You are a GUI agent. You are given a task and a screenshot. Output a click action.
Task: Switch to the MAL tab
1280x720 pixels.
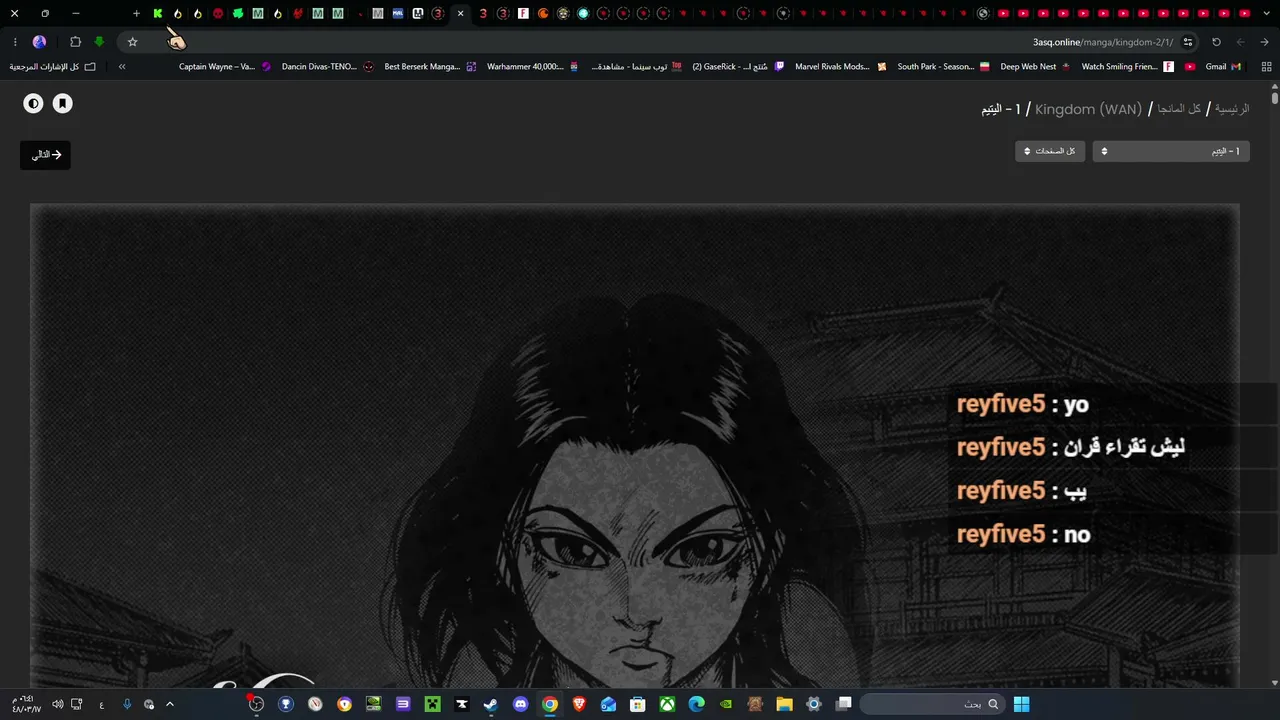click(398, 14)
